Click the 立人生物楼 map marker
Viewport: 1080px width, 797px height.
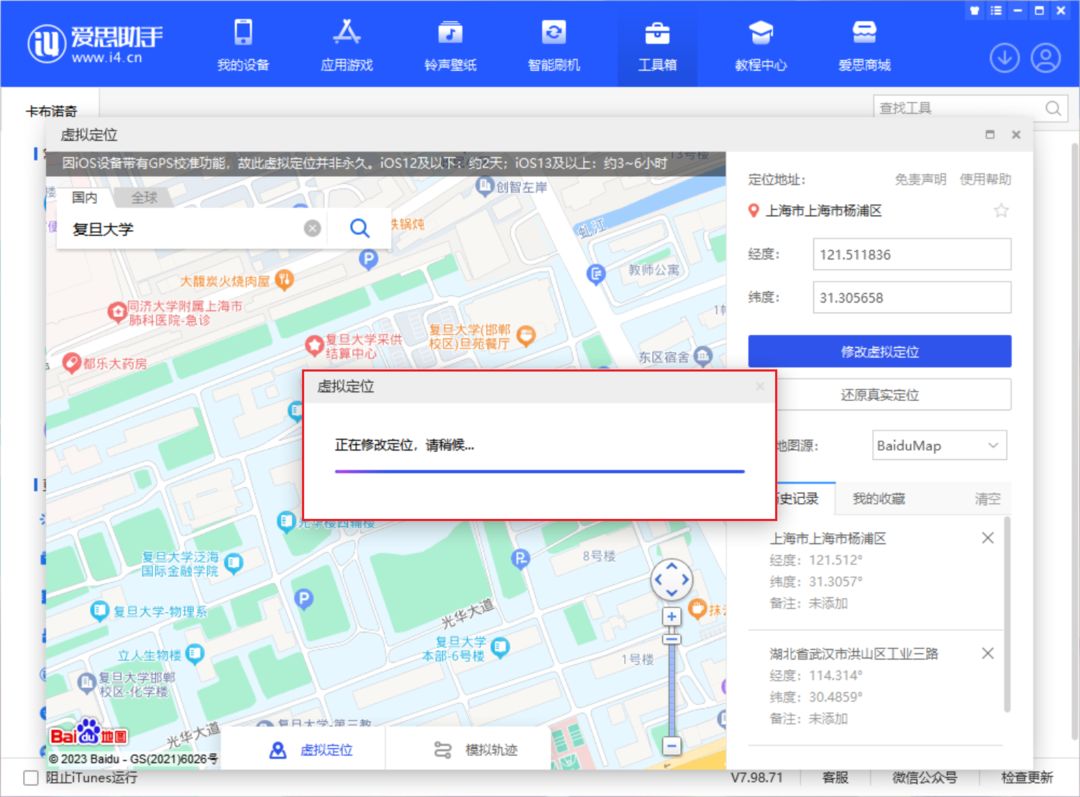(195, 654)
